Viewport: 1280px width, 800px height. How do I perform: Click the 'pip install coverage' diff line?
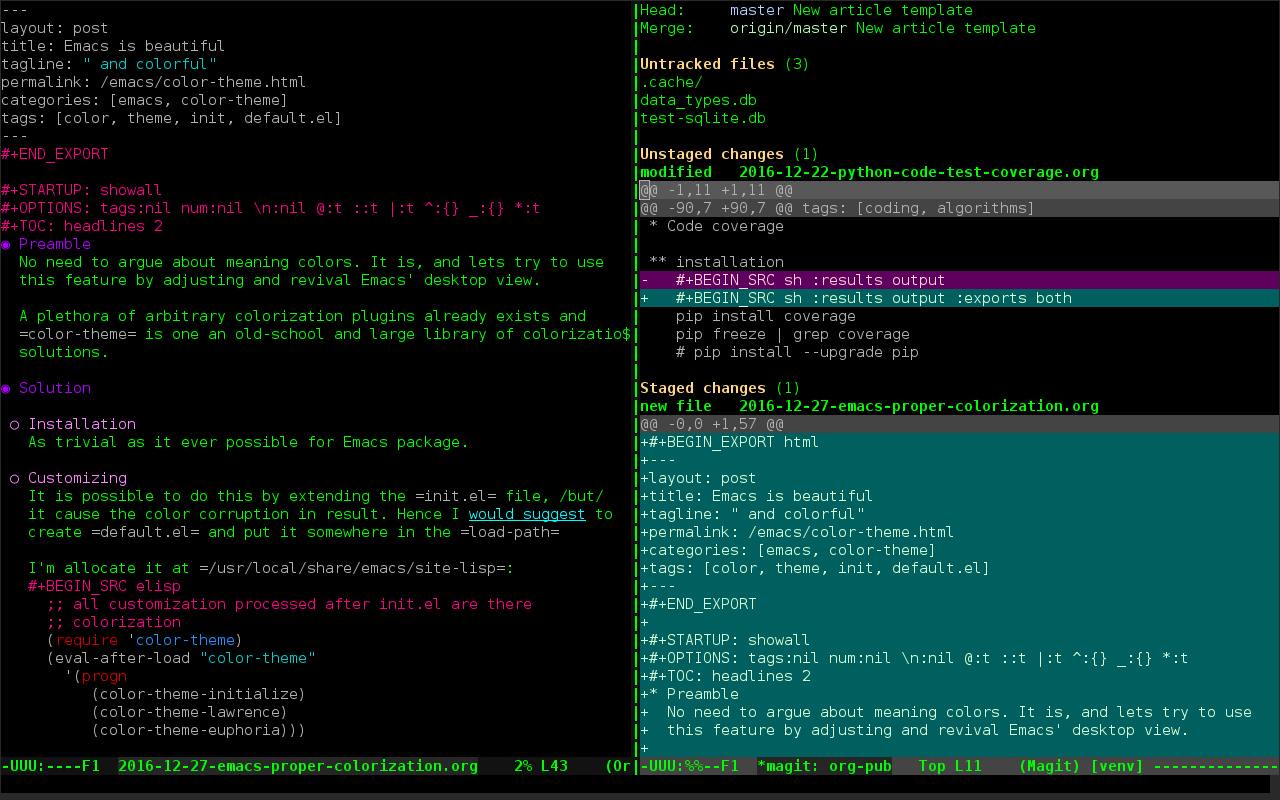coord(765,316)
